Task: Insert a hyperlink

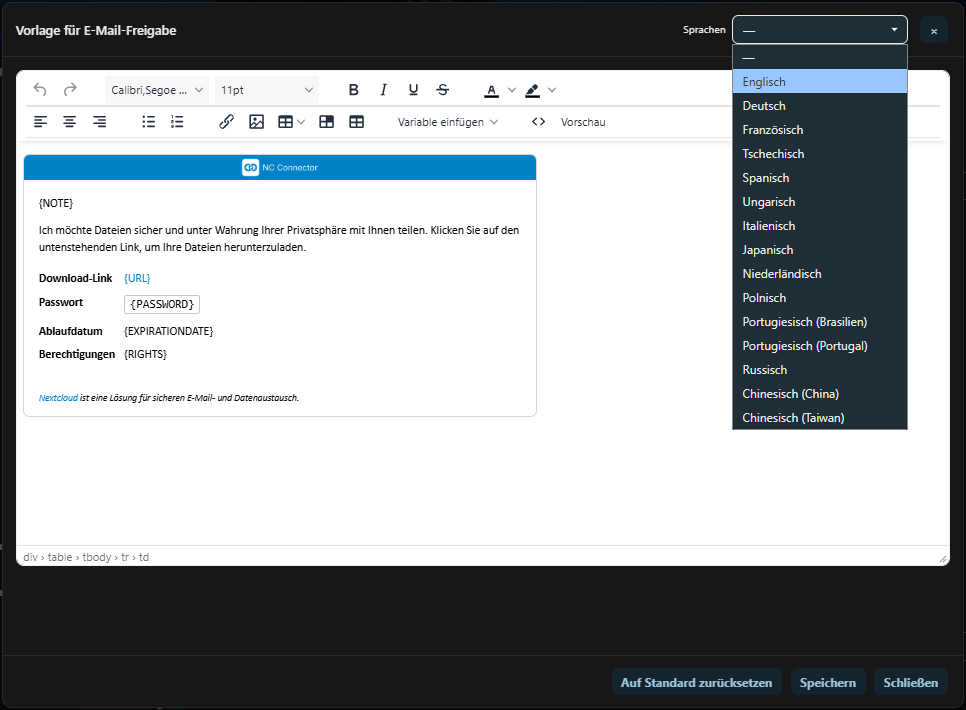Action: (x=226, y=122)
